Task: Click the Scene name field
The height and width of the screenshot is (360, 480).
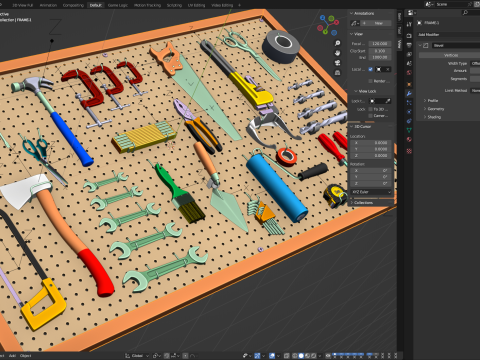Action: click(452, 4)
